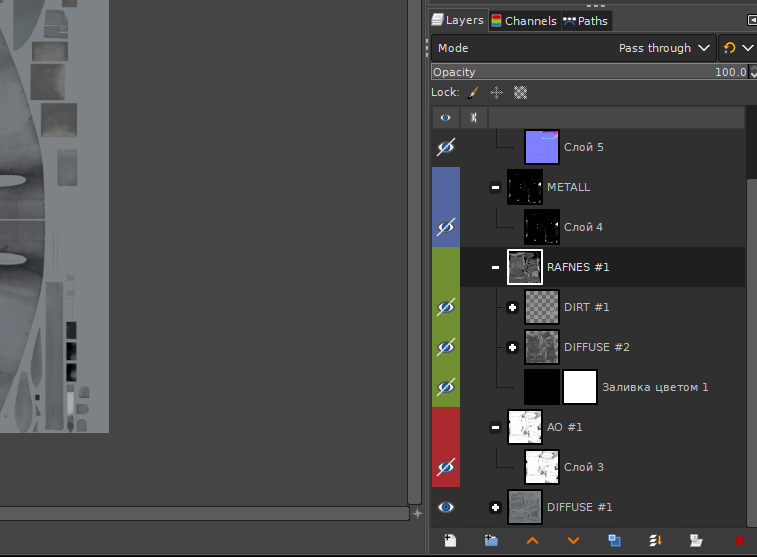This screenshot has height=557, width=757.
Task: Open the Pass through mode dropdown
Action: click(x=573, y=48)
